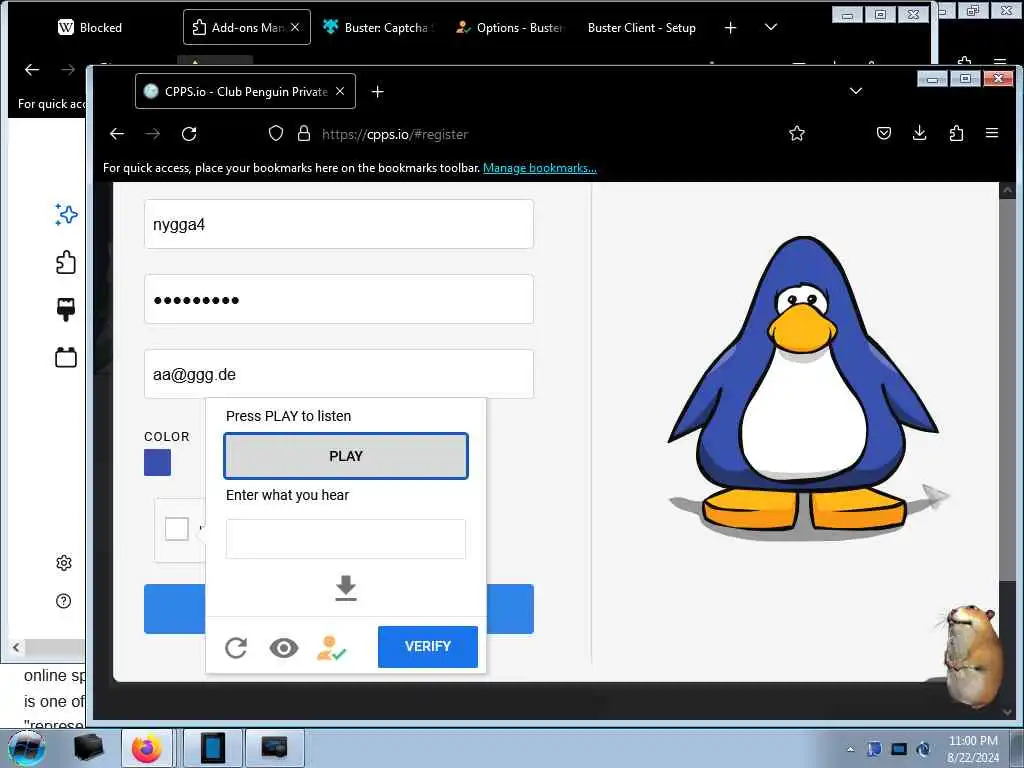Image resolution: width=1024 pixels, height=768 pixels.
Task: Open the tablet device app on taskbar
Action: 212,748
